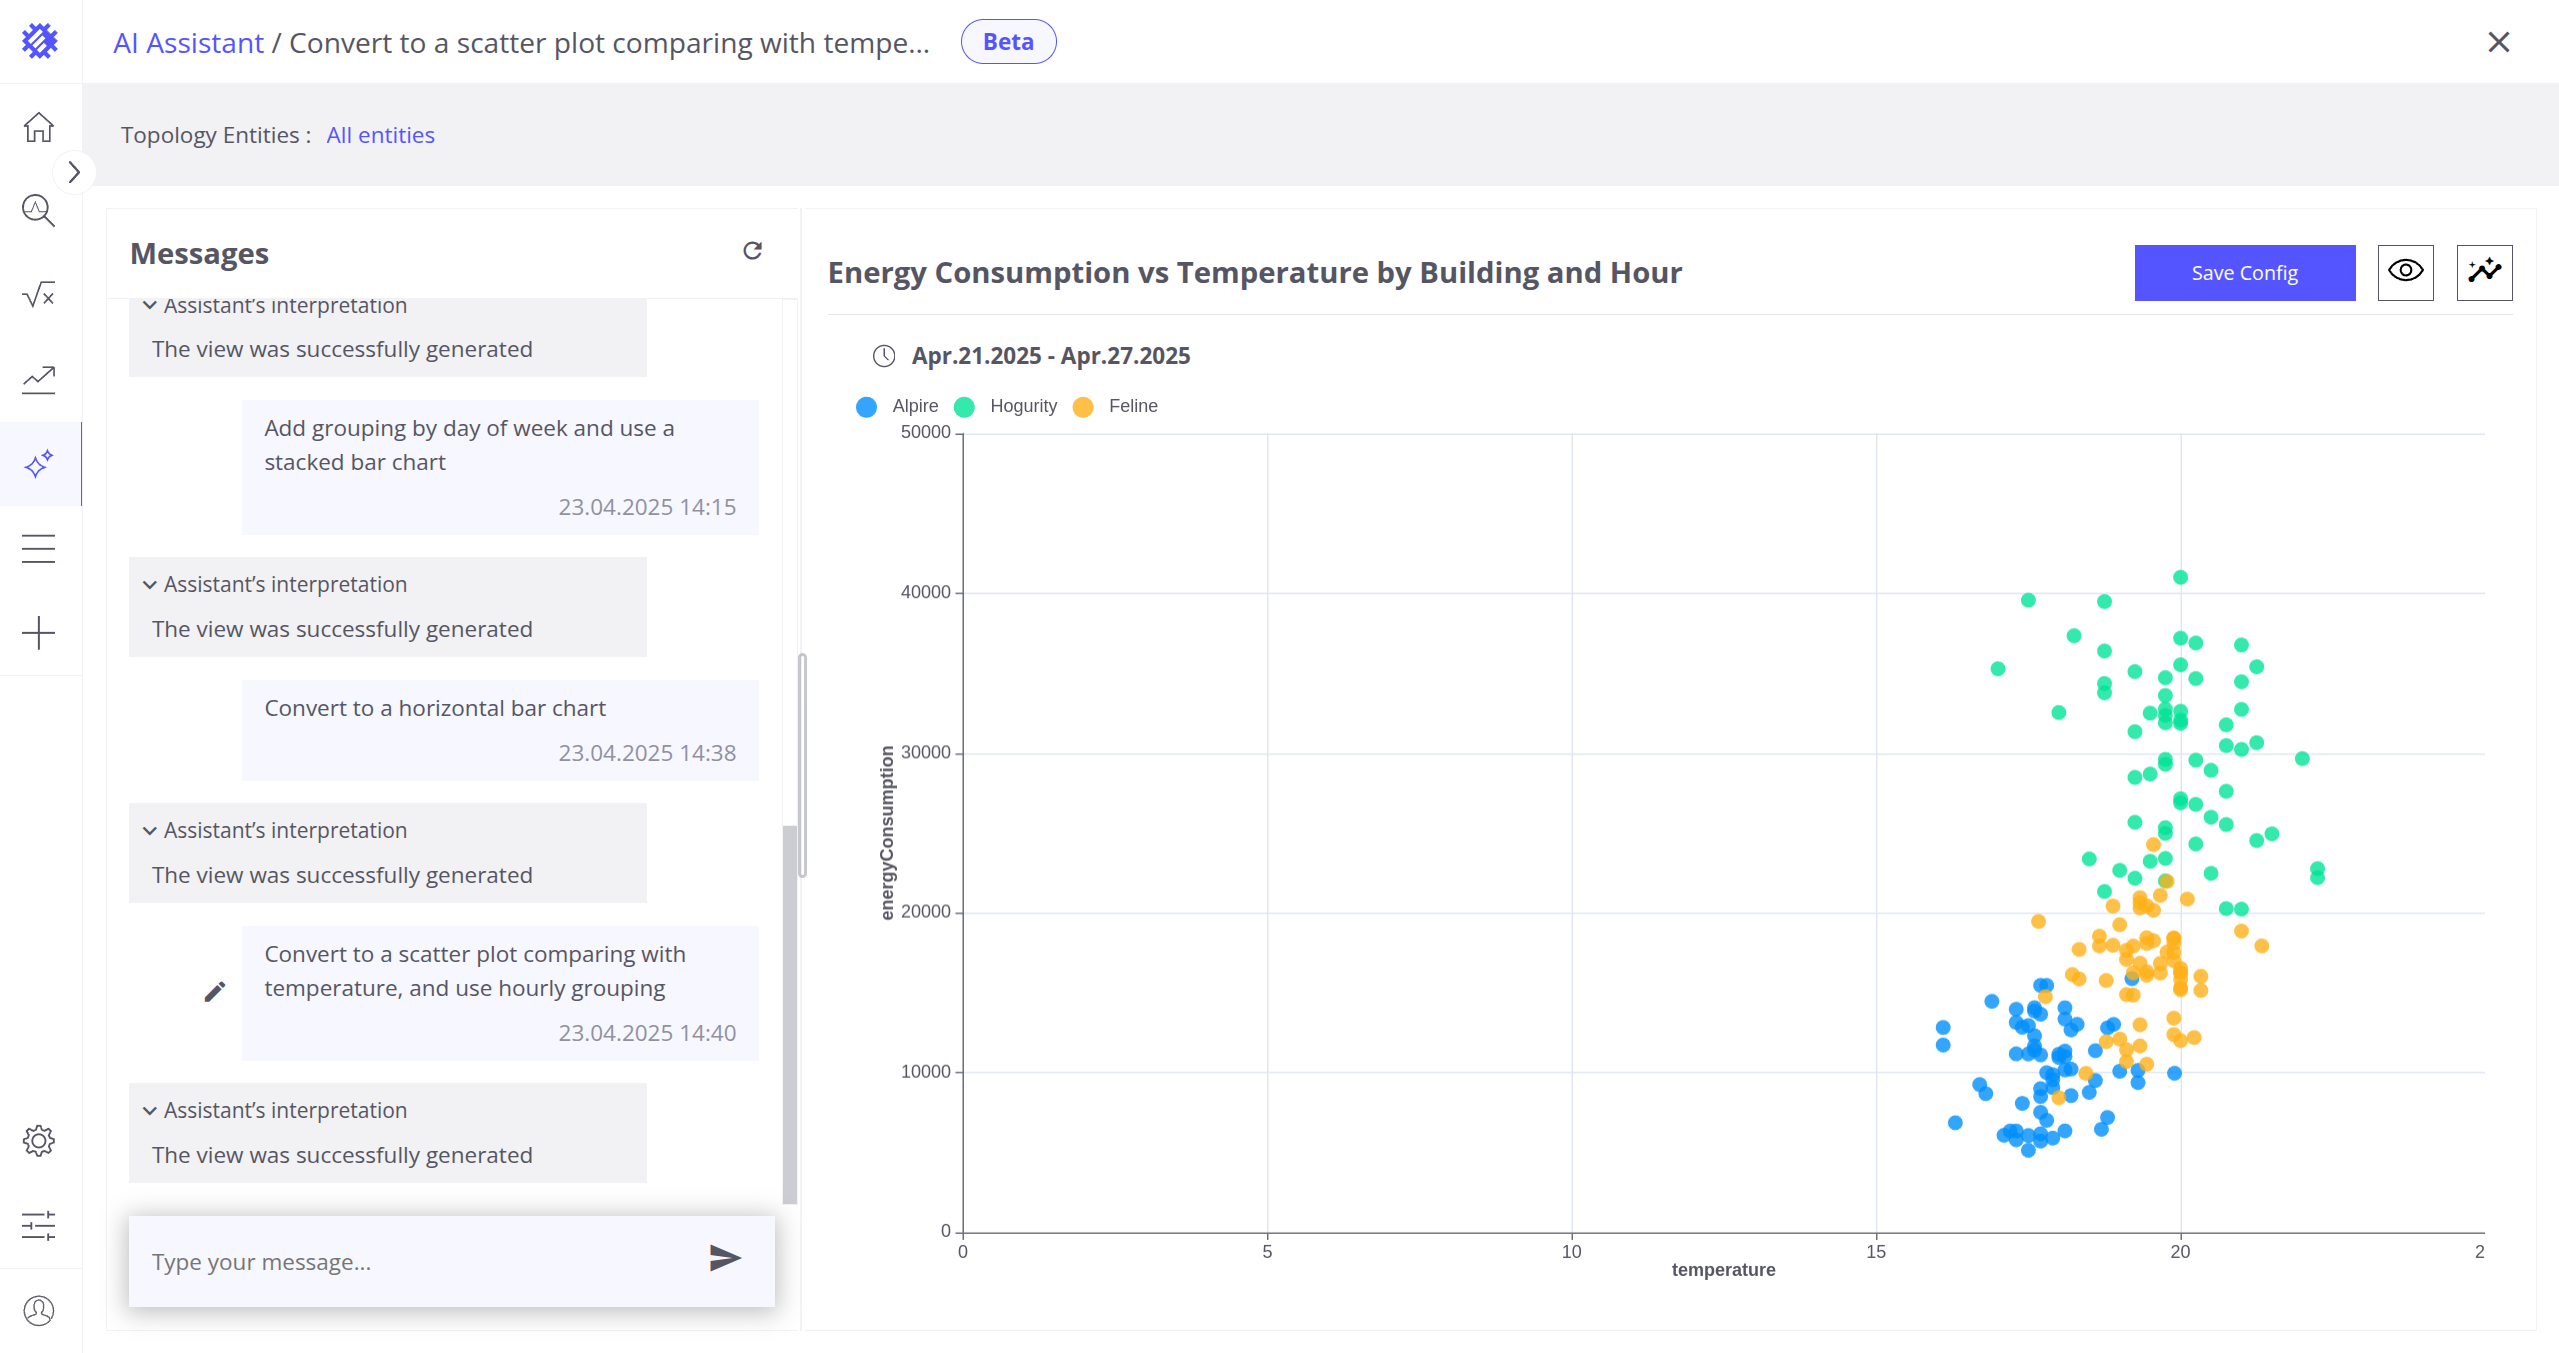Viewport: 2559px width, 1353px height.
Task: Toggle the eye preview button
Action: 2405,272
